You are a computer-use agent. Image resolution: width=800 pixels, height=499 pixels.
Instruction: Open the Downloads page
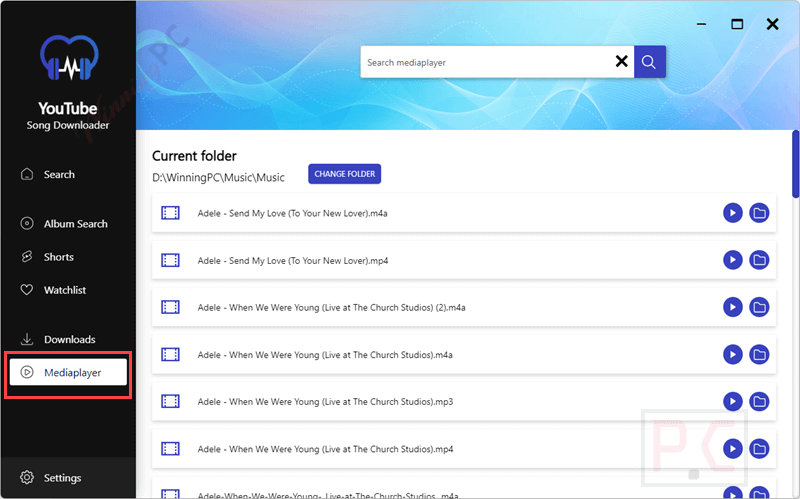pyautogui.click(x=68, y=339)
